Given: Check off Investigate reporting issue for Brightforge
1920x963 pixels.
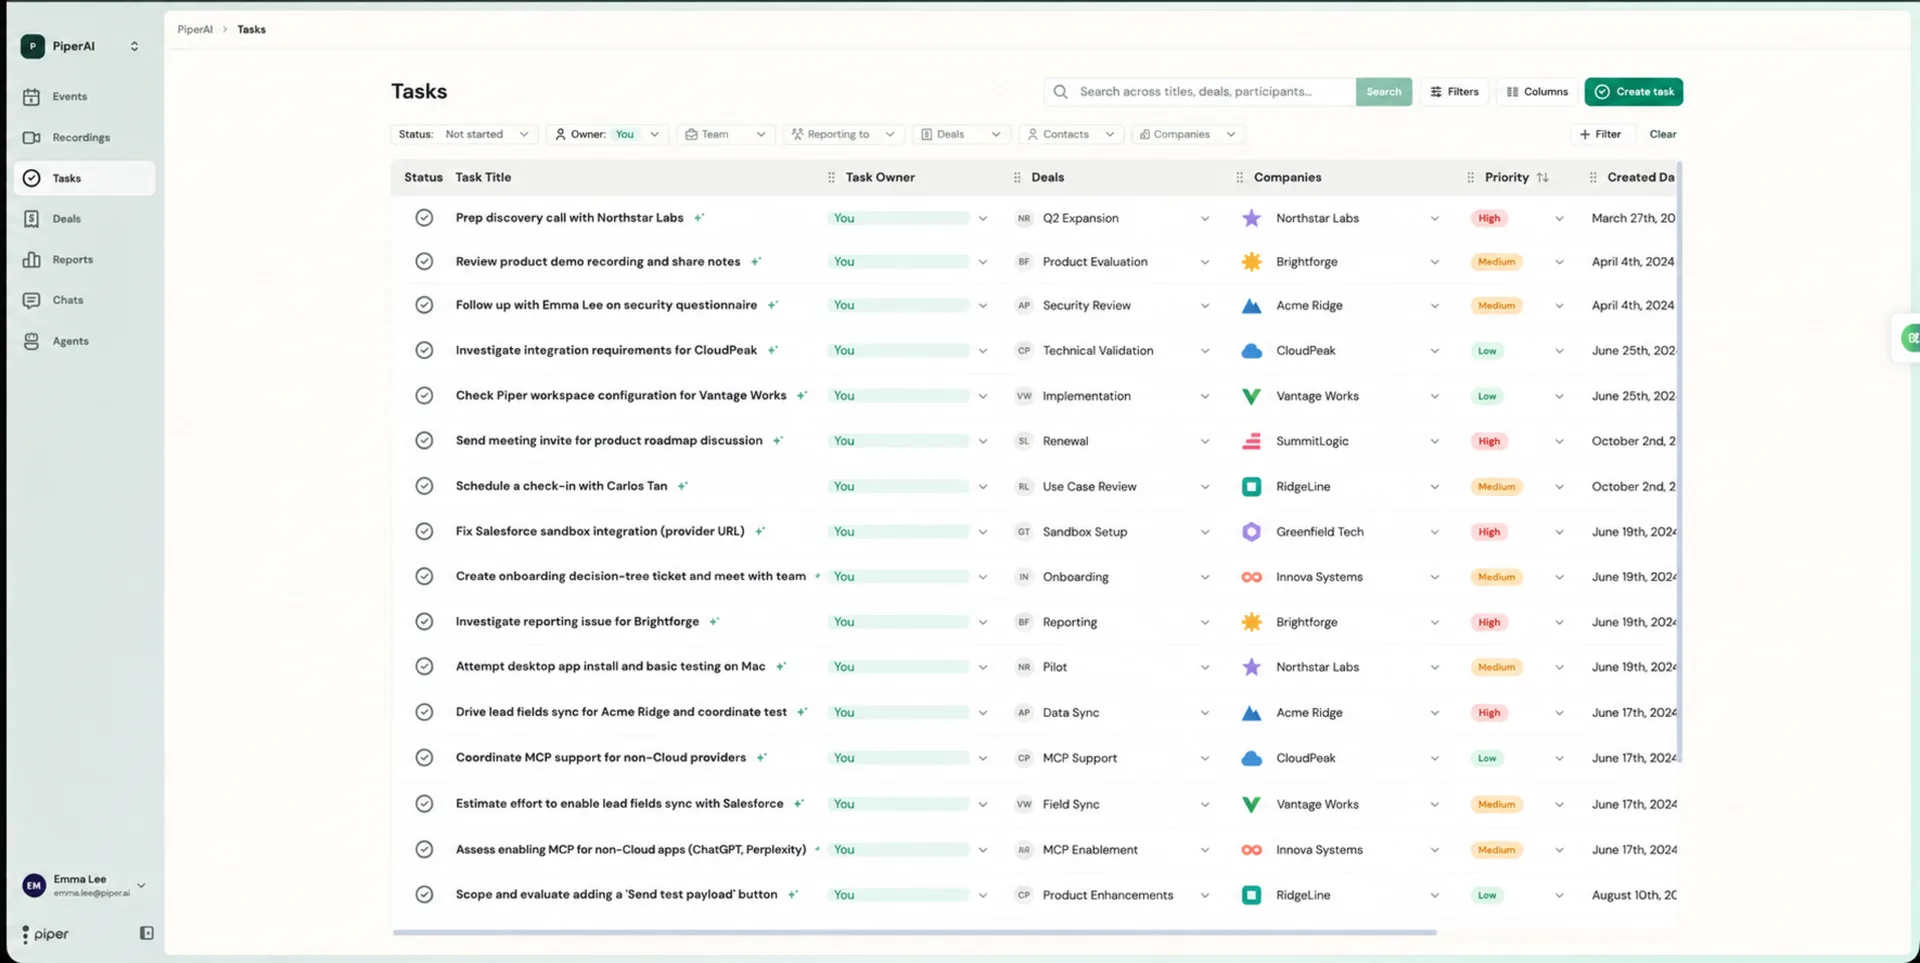Looking at the screenshot, I should pyautogui.click(x=424, y=622).
